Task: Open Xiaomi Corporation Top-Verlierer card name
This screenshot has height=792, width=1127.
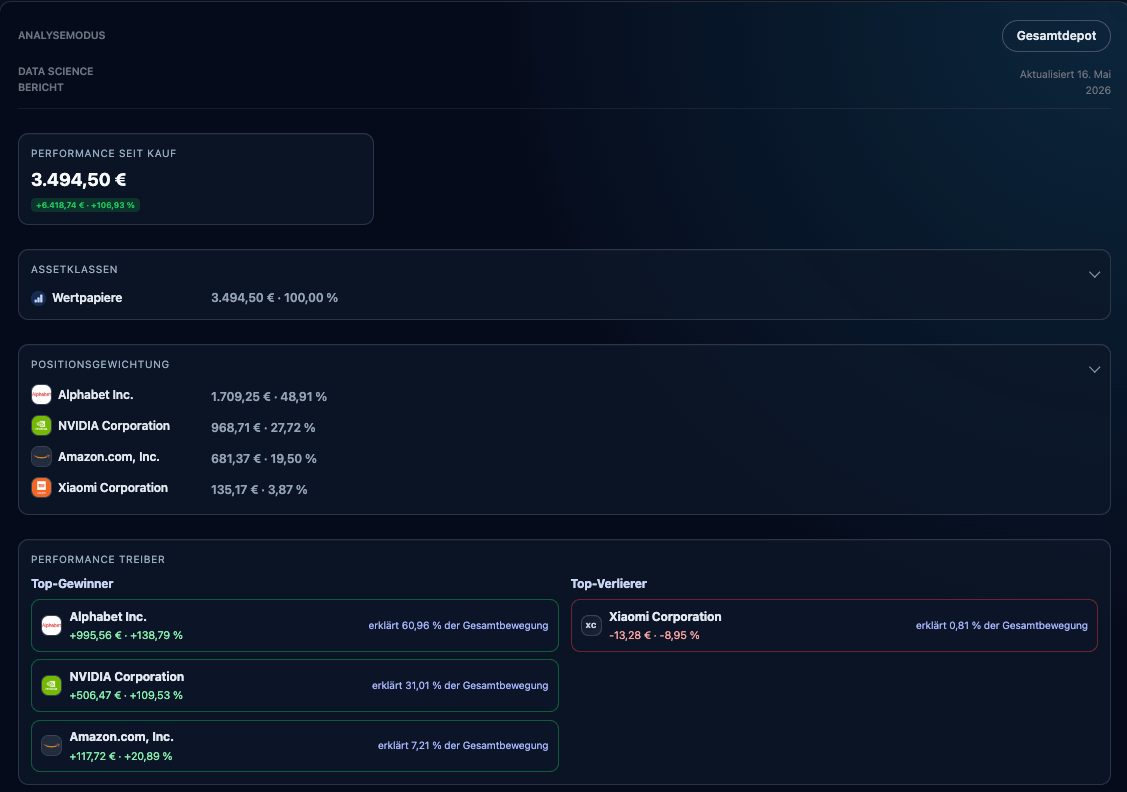Action: pyautogui.click(x=665, y=617)
